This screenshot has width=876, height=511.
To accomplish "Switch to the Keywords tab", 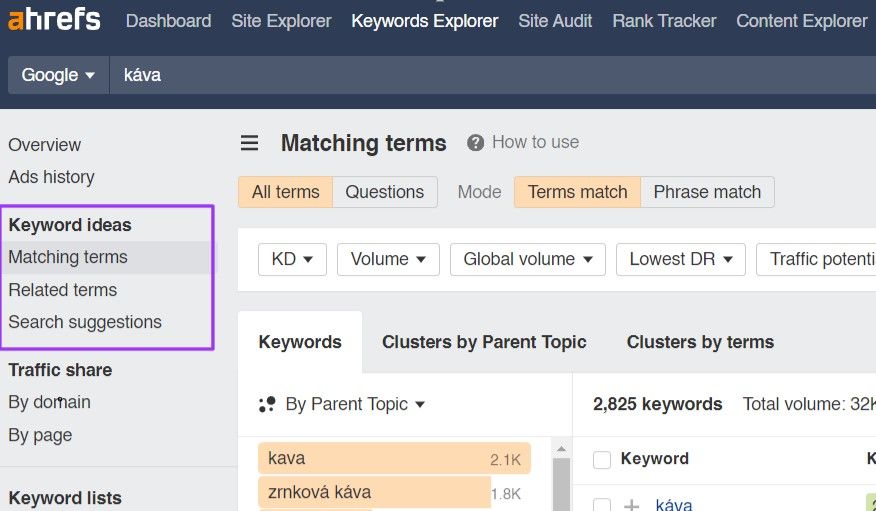I will click(300, 342).
